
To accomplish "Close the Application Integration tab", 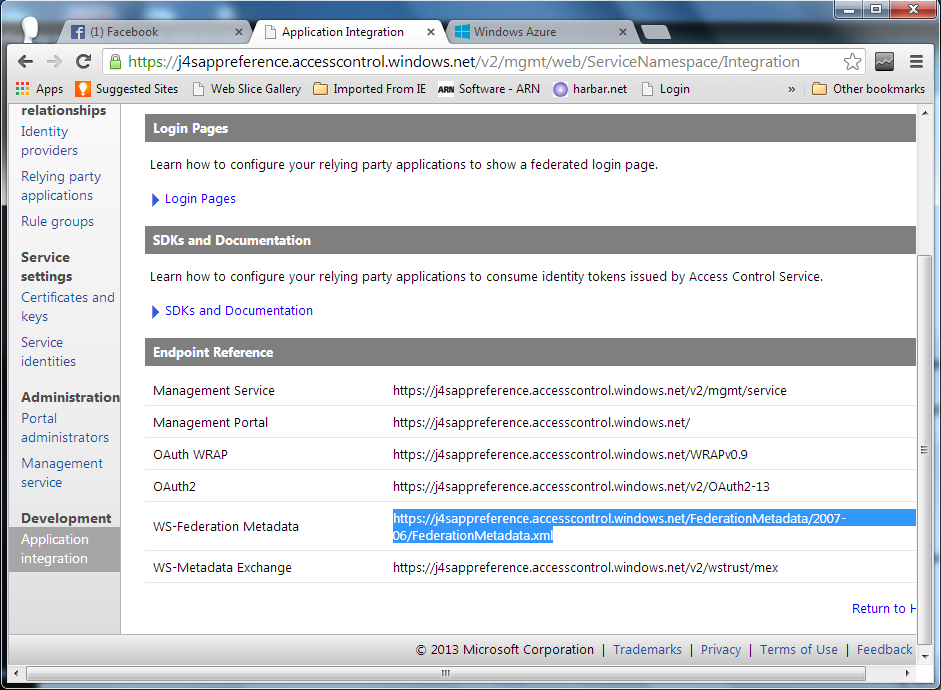I will [431, 32].
